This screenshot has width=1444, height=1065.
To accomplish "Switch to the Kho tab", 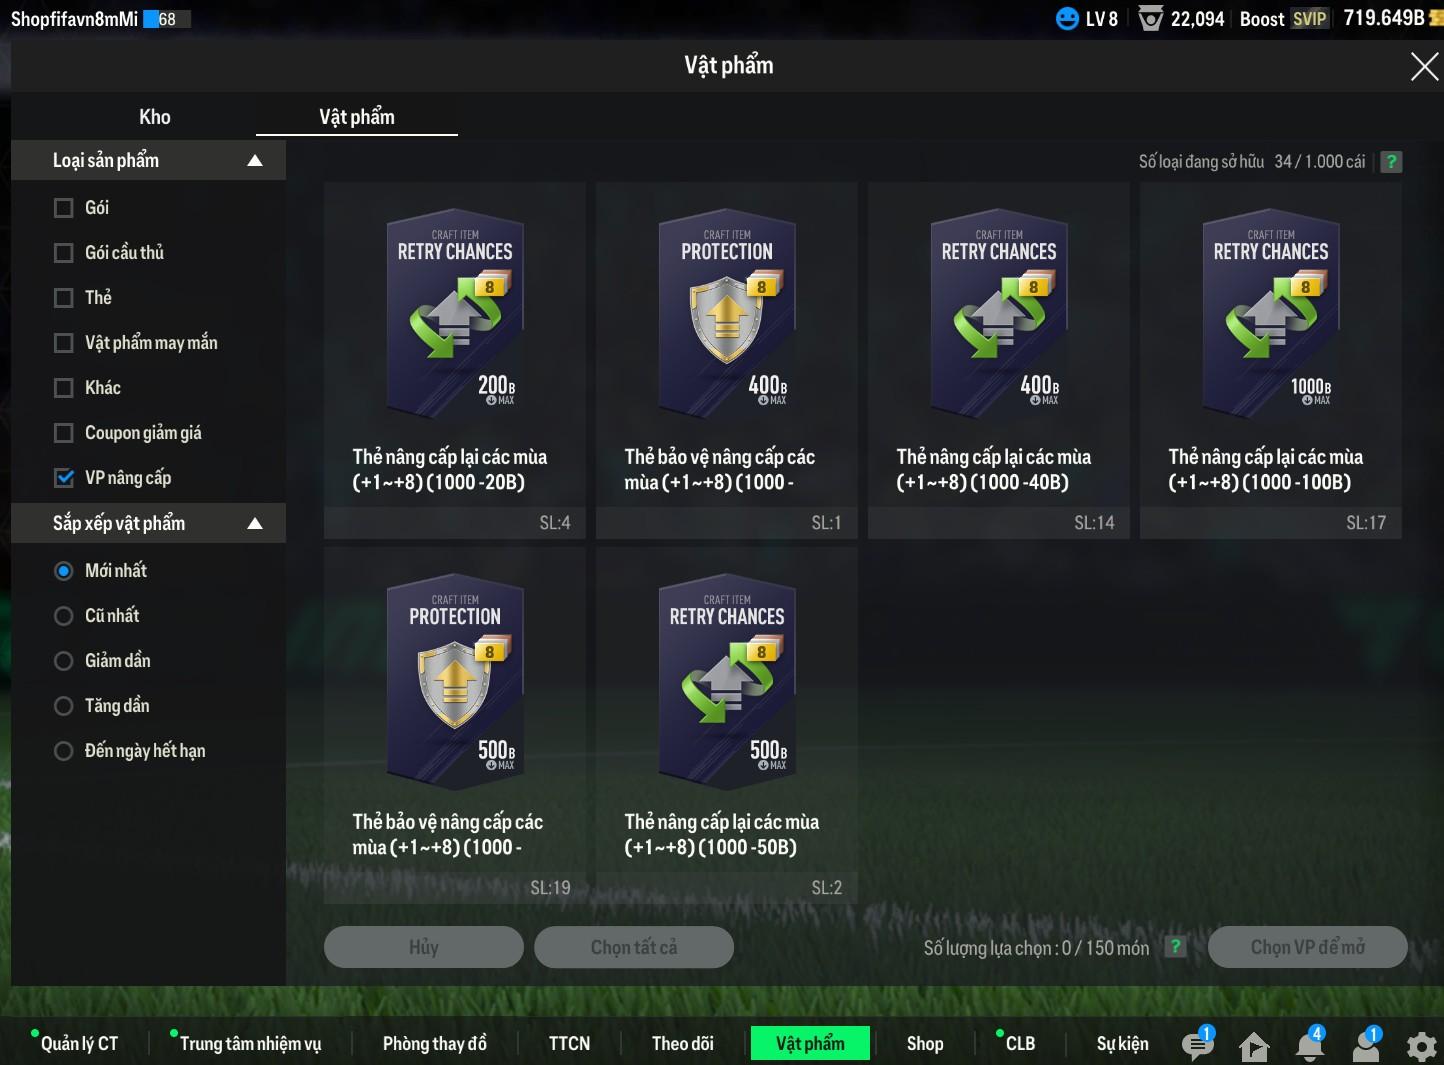I will (x=154, y=117).
